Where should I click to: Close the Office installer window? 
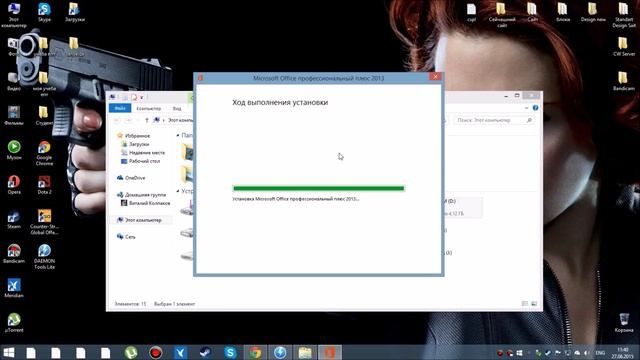coord(435,77)
